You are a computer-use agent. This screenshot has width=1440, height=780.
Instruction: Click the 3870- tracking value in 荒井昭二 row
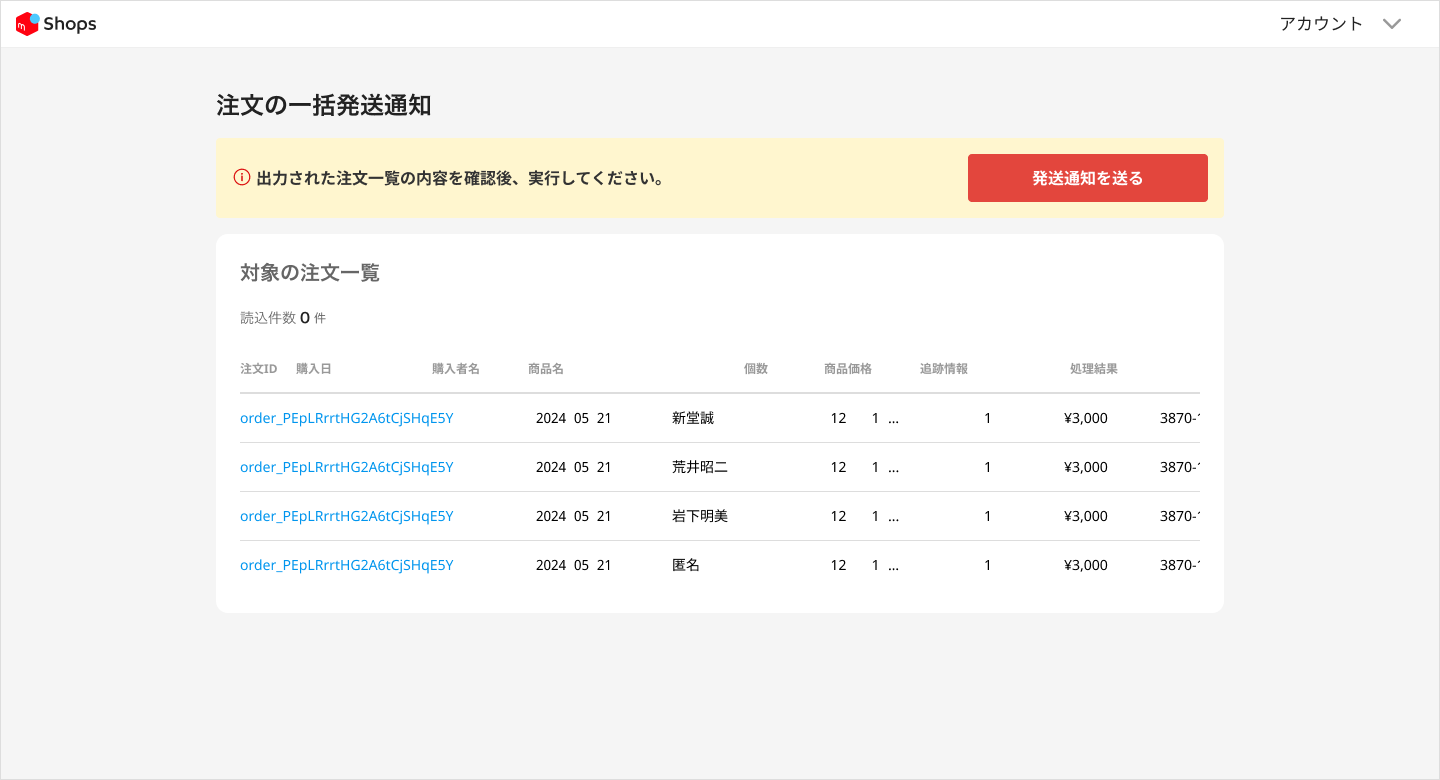[x=1180, y=467]
